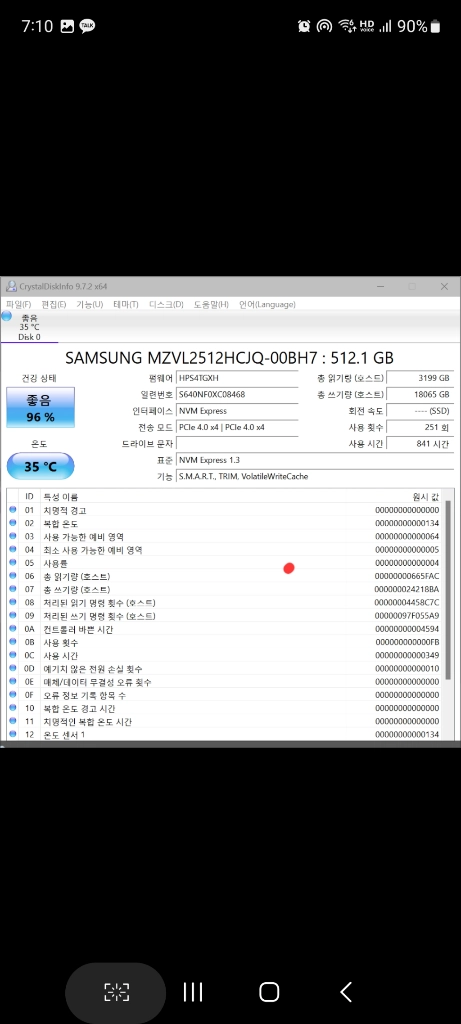Open the 언어(Language) menu

(x=267, y=304)
